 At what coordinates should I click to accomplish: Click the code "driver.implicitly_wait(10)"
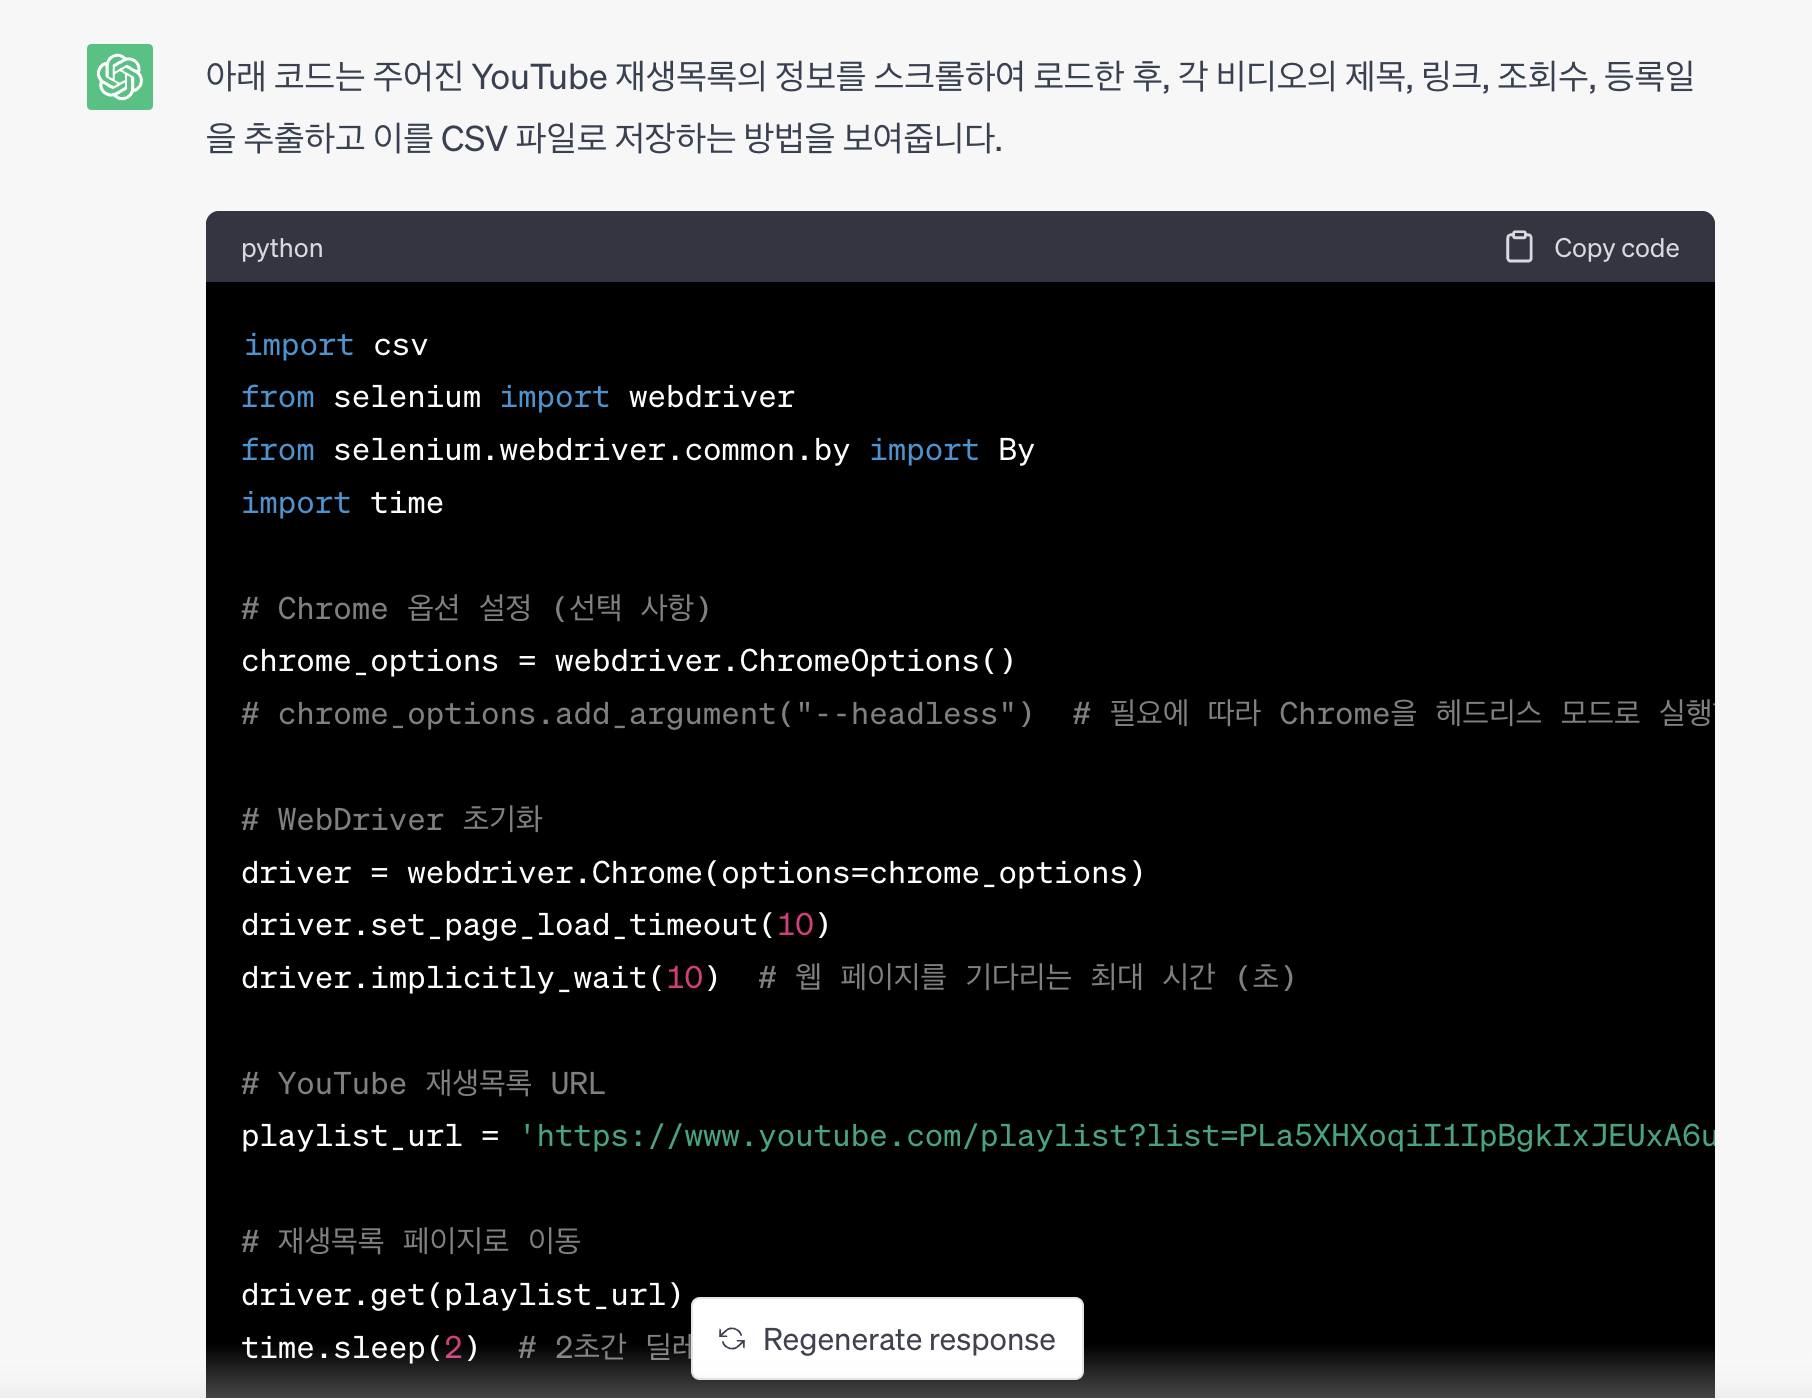(480, 977)
